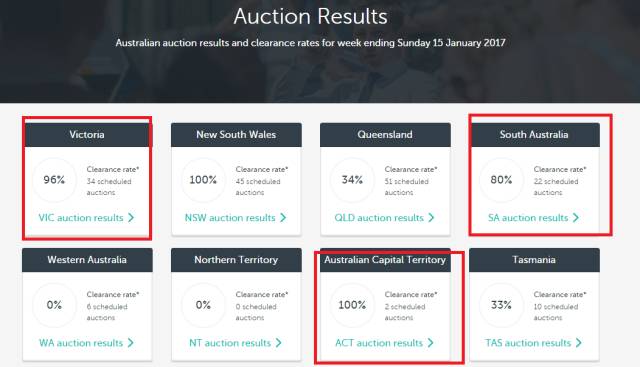Click chevron arrow next to NT auction results
Screen dimensions: 640x367
[279, 343]
